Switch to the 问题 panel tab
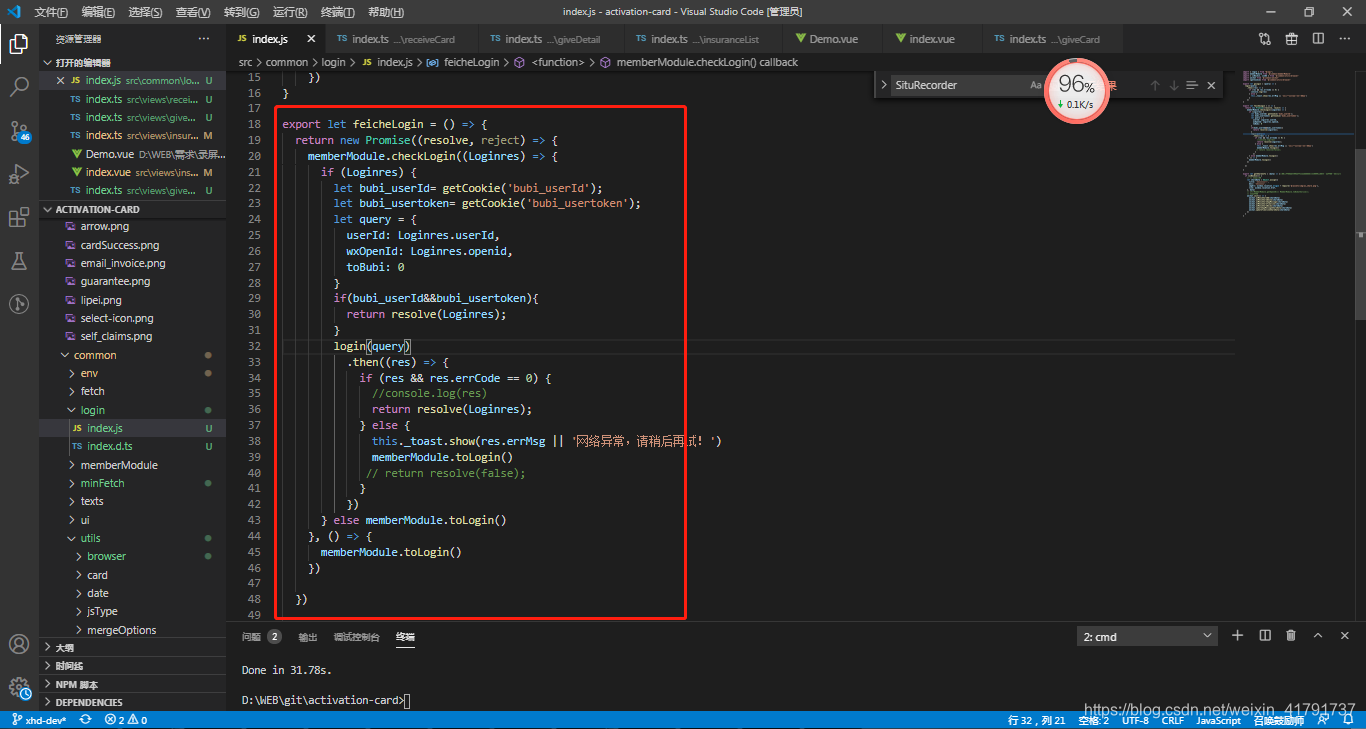1366x729 pixels. [251, 637]
